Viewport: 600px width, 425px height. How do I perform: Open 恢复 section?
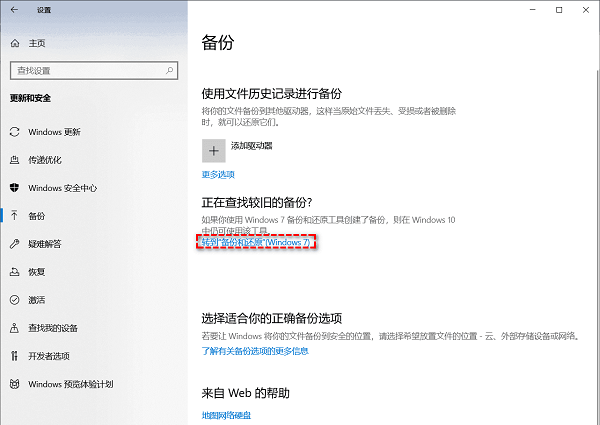pyautogui.click(x=36, y=272)
